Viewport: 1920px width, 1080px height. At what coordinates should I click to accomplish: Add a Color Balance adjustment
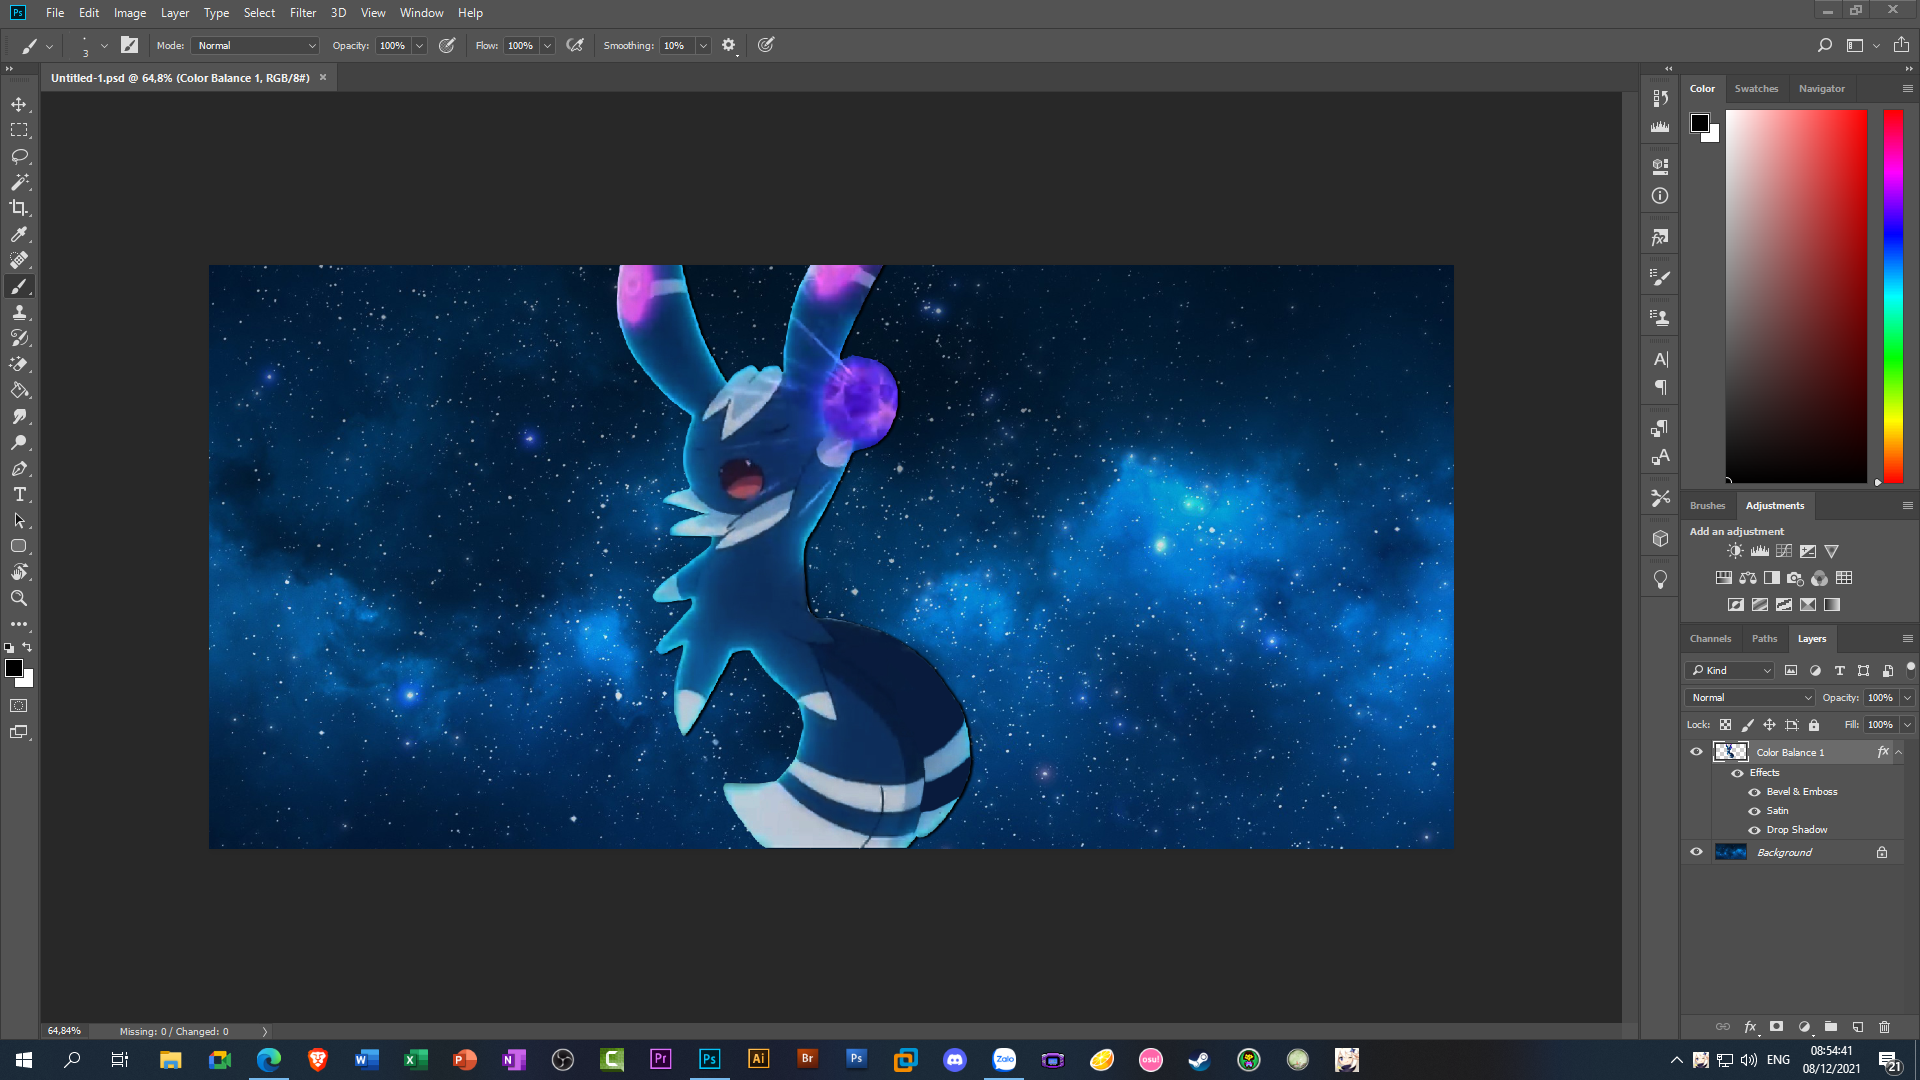[x=1748, y=578]
